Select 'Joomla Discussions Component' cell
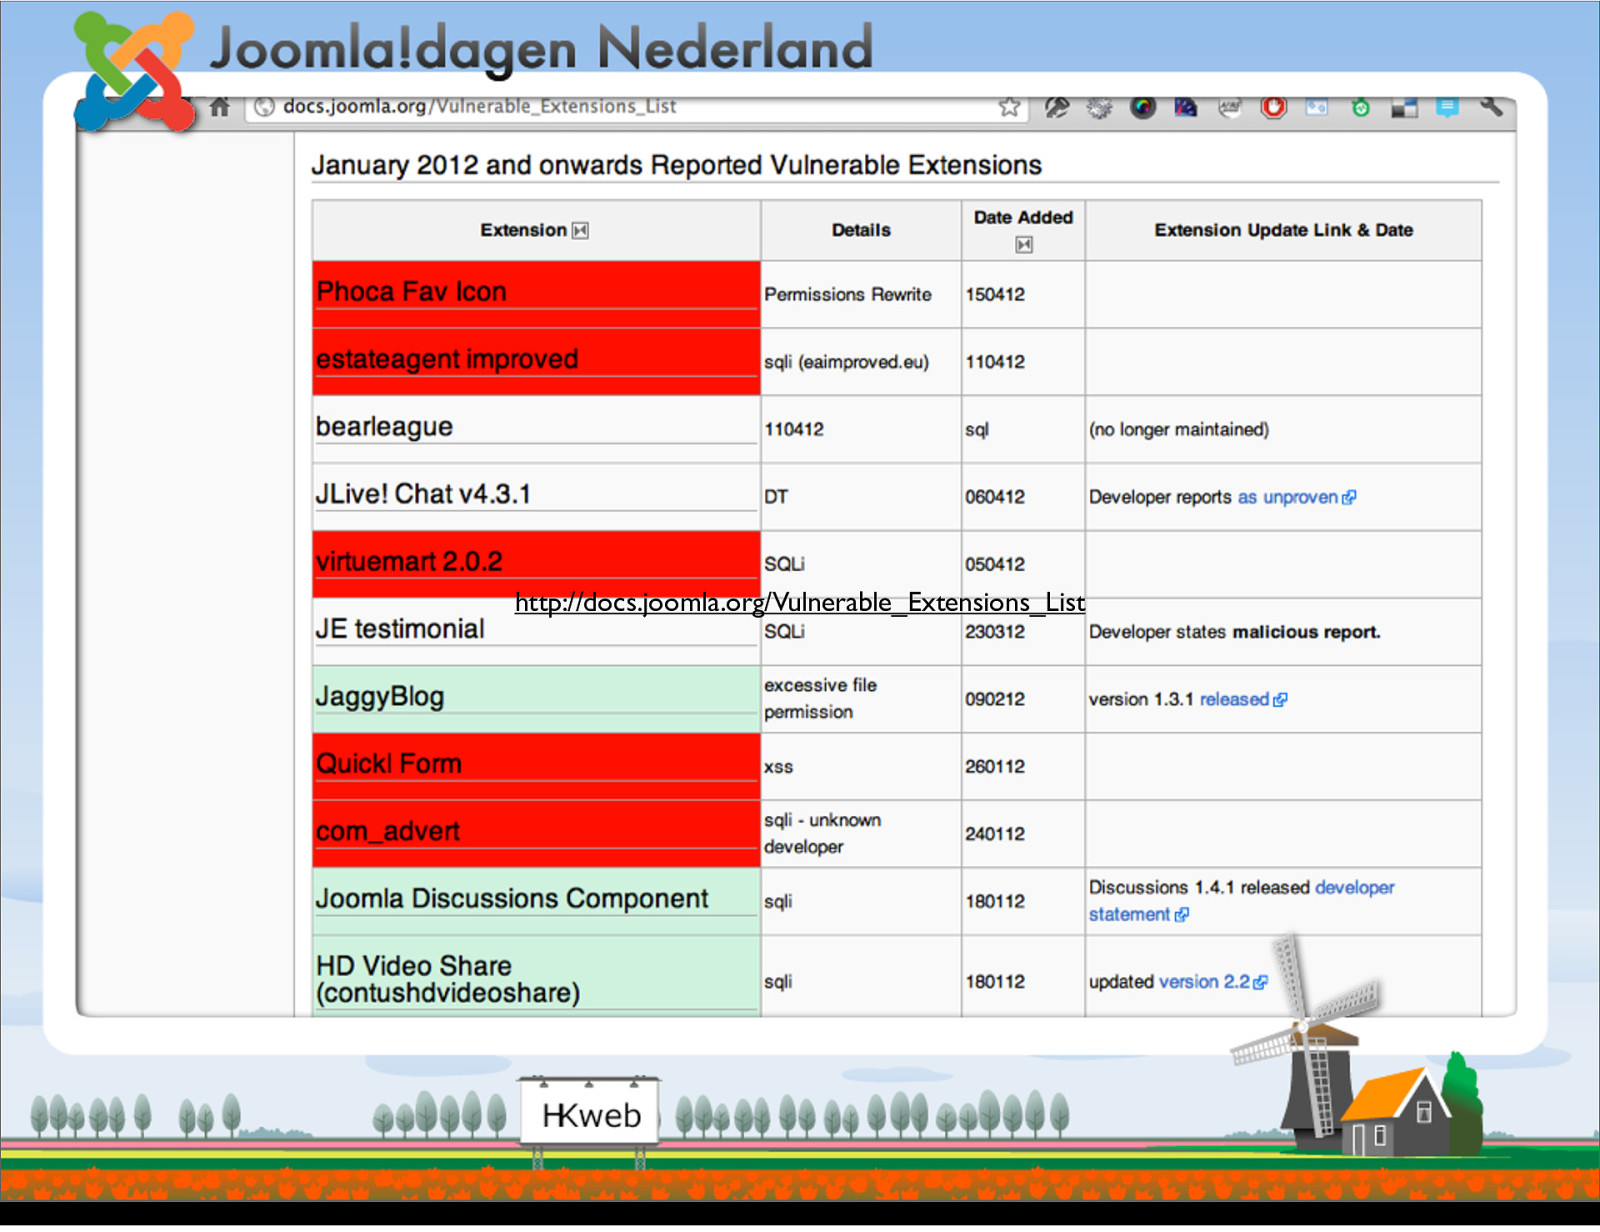This screenshot has height=1232, width=1600. pyautogui.click(x=536, y=901)
